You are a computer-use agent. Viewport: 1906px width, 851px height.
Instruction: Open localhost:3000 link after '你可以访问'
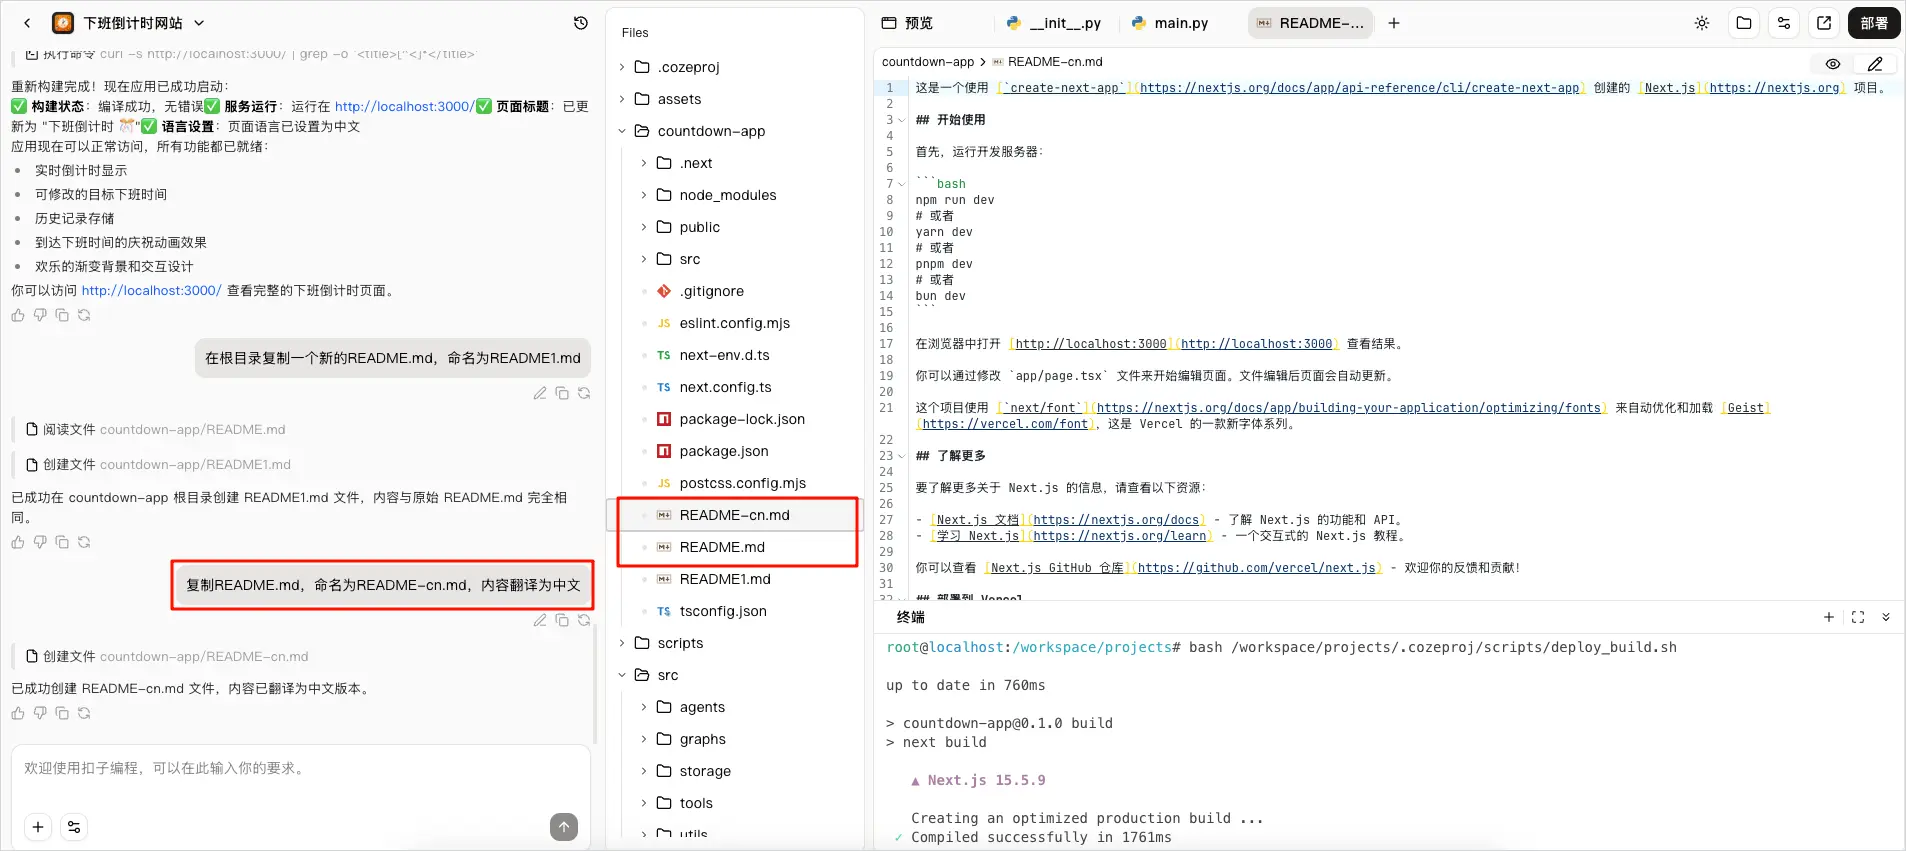click(151, 291)
